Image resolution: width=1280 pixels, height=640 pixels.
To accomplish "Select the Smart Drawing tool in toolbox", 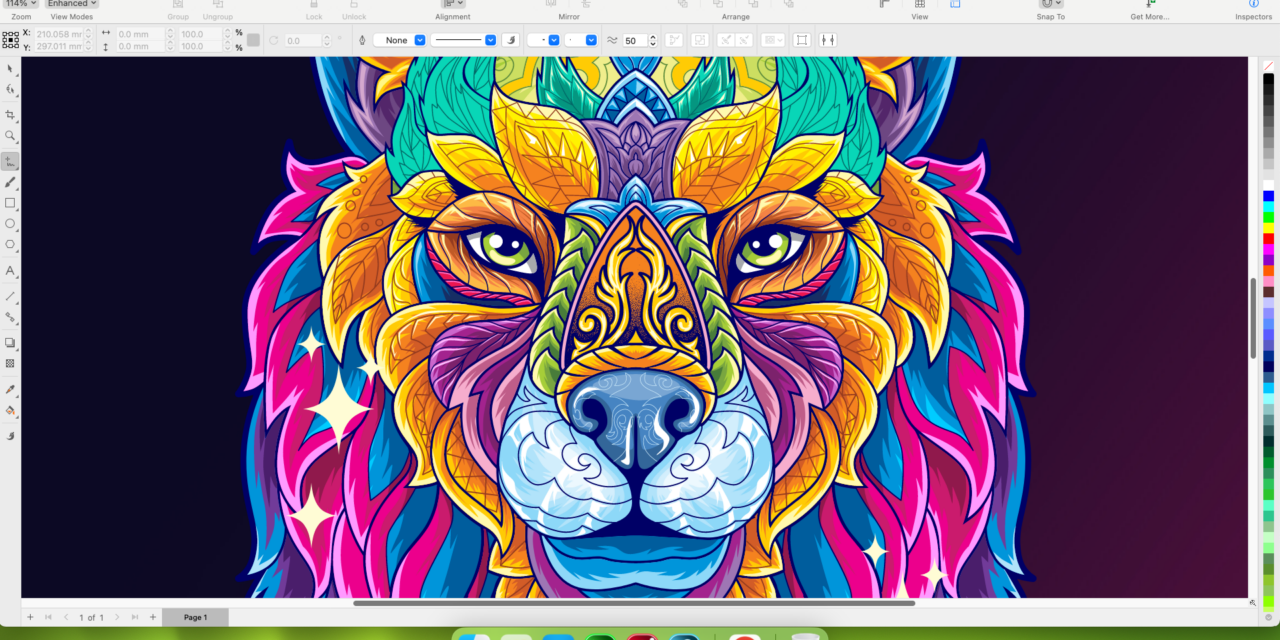I will (10, 436).
